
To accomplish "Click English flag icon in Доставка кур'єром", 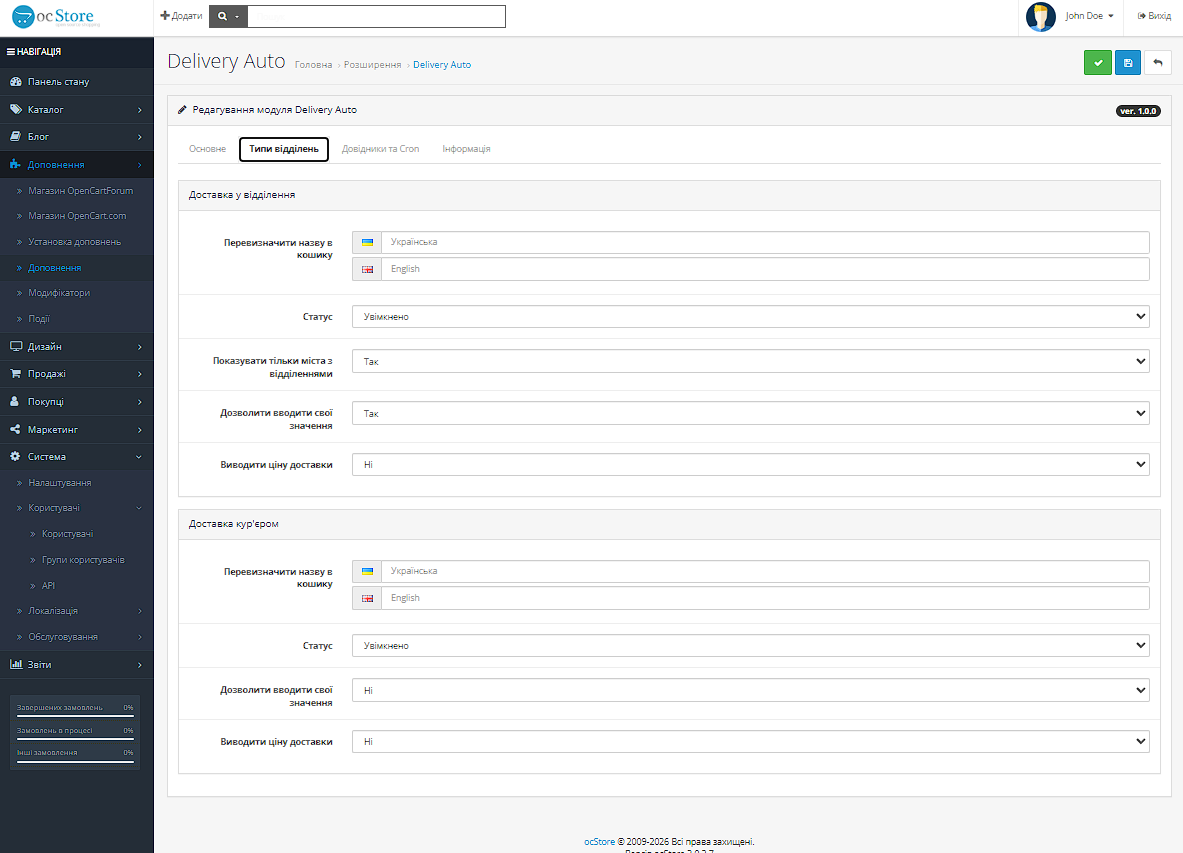I will [x=367, y=598].
